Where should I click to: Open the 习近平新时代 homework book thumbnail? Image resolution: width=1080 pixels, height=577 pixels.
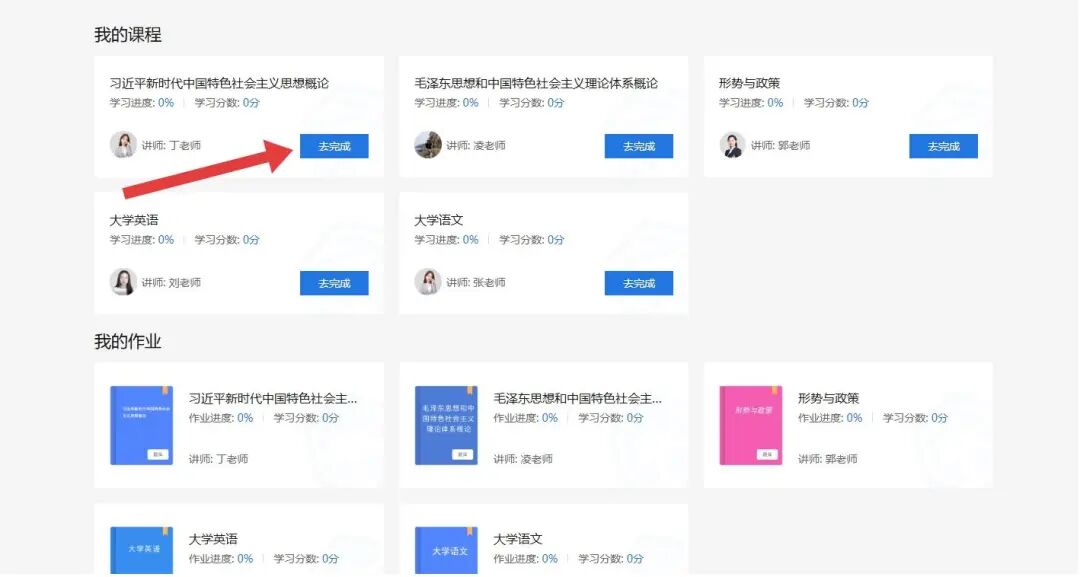(140, 424)
